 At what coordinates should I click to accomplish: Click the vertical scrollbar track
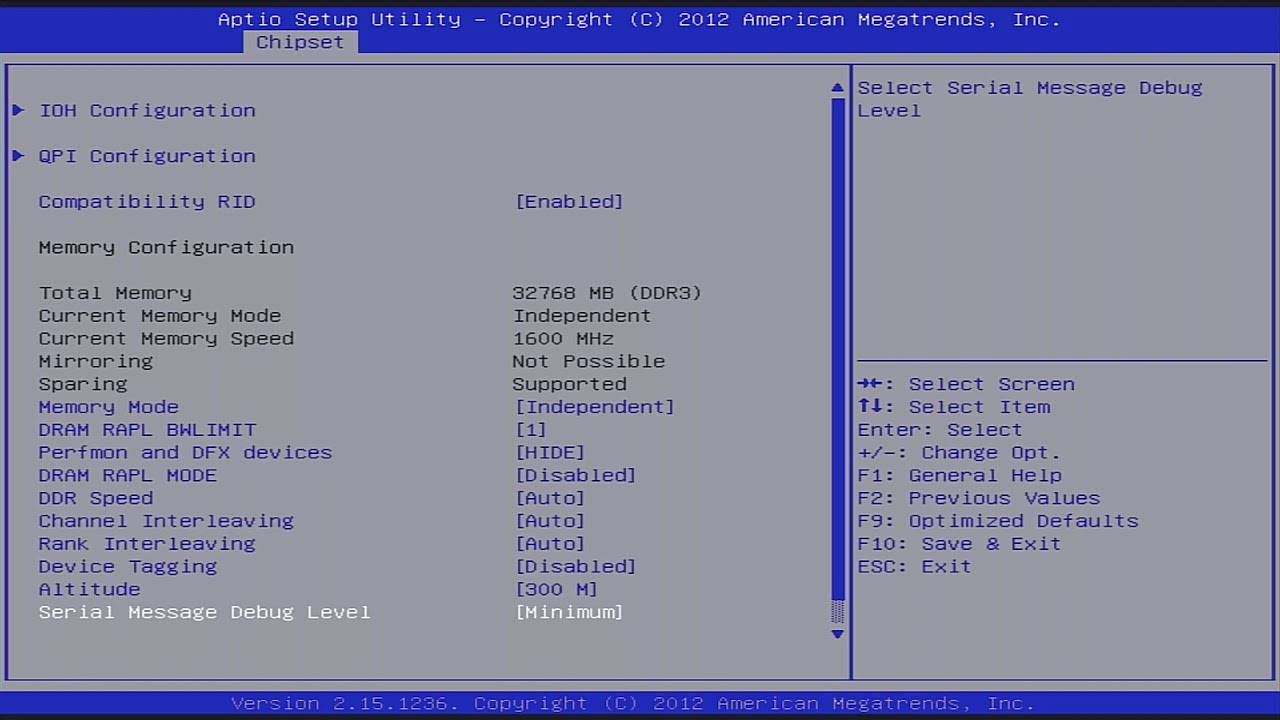pyautogui.click(x=838, y=350)
